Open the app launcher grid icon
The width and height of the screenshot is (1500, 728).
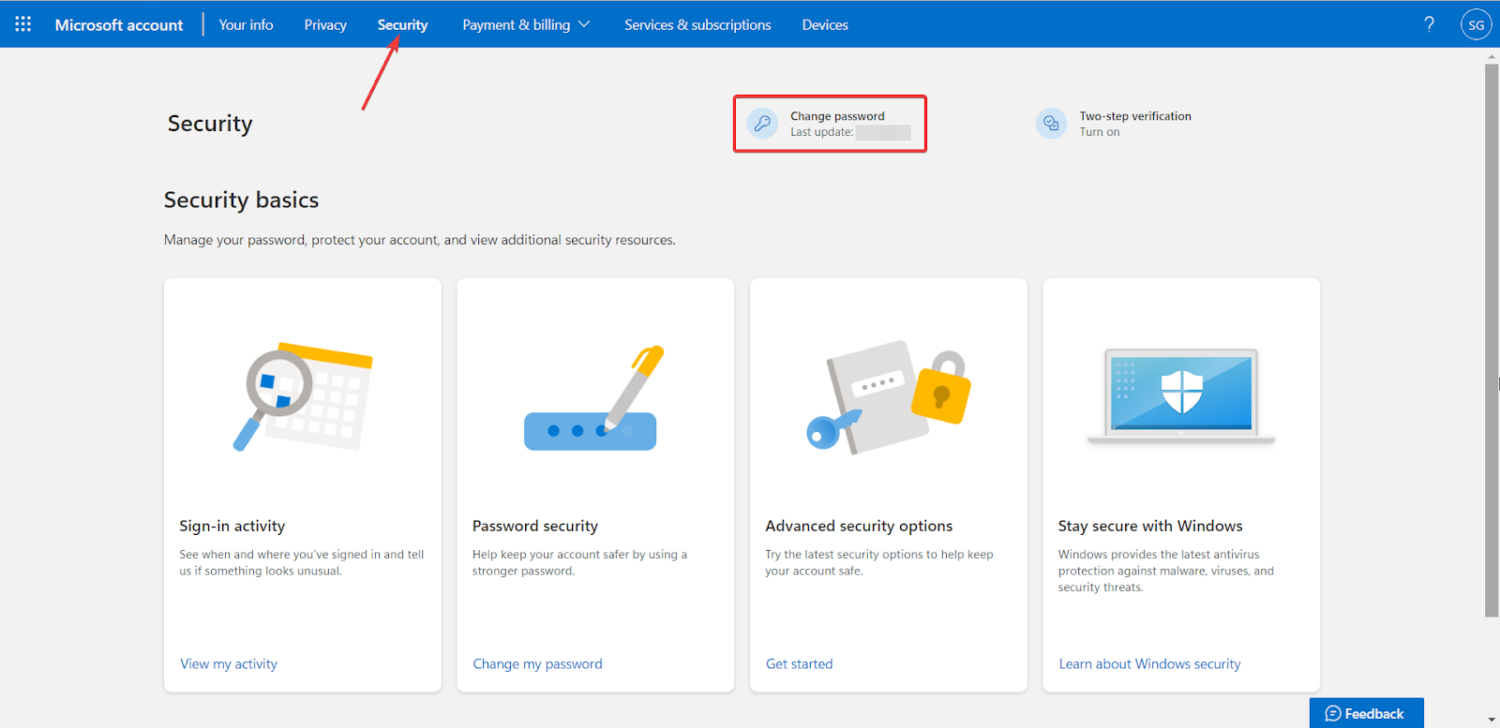pyautogui.click(x=23, y=24)
